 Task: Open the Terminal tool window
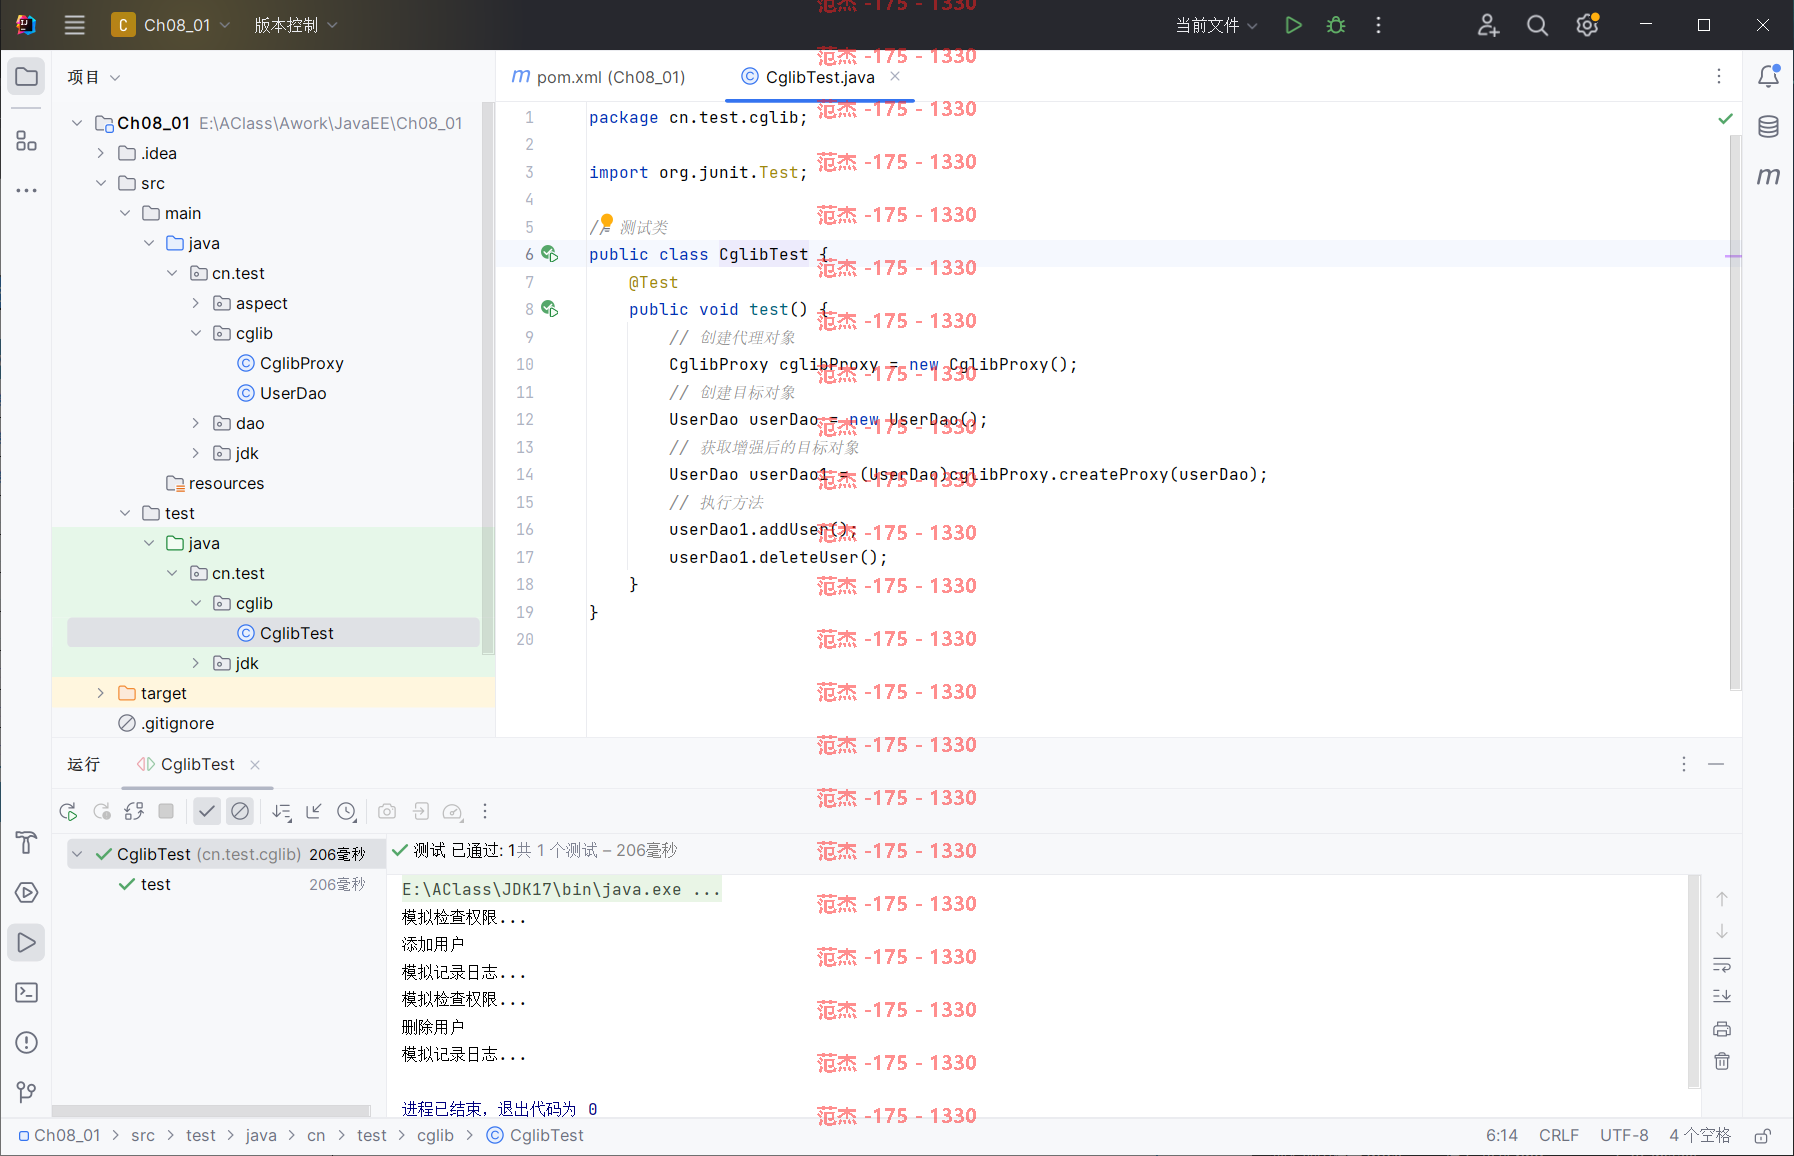(26, 992)
